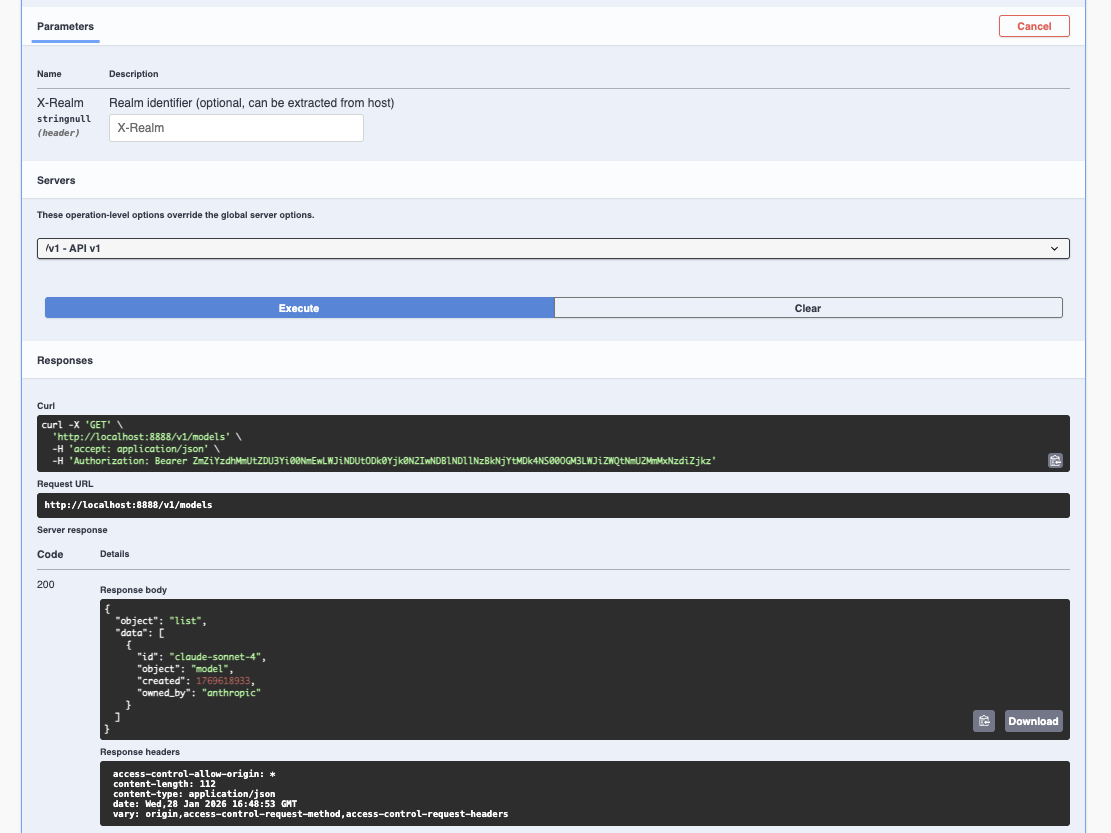Click the blue Execute button

tap(299, 308)
